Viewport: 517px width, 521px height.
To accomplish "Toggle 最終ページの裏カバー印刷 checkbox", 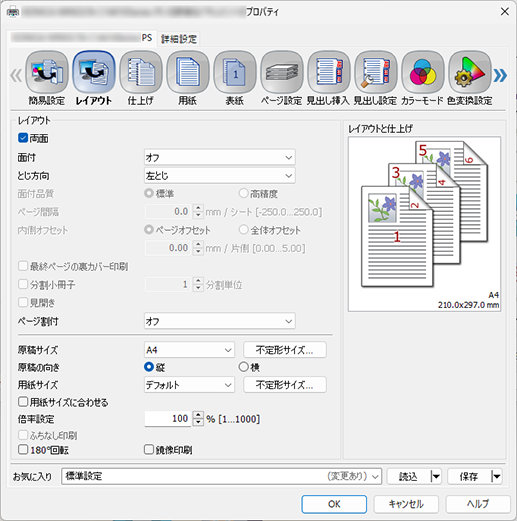I will 23,266.
